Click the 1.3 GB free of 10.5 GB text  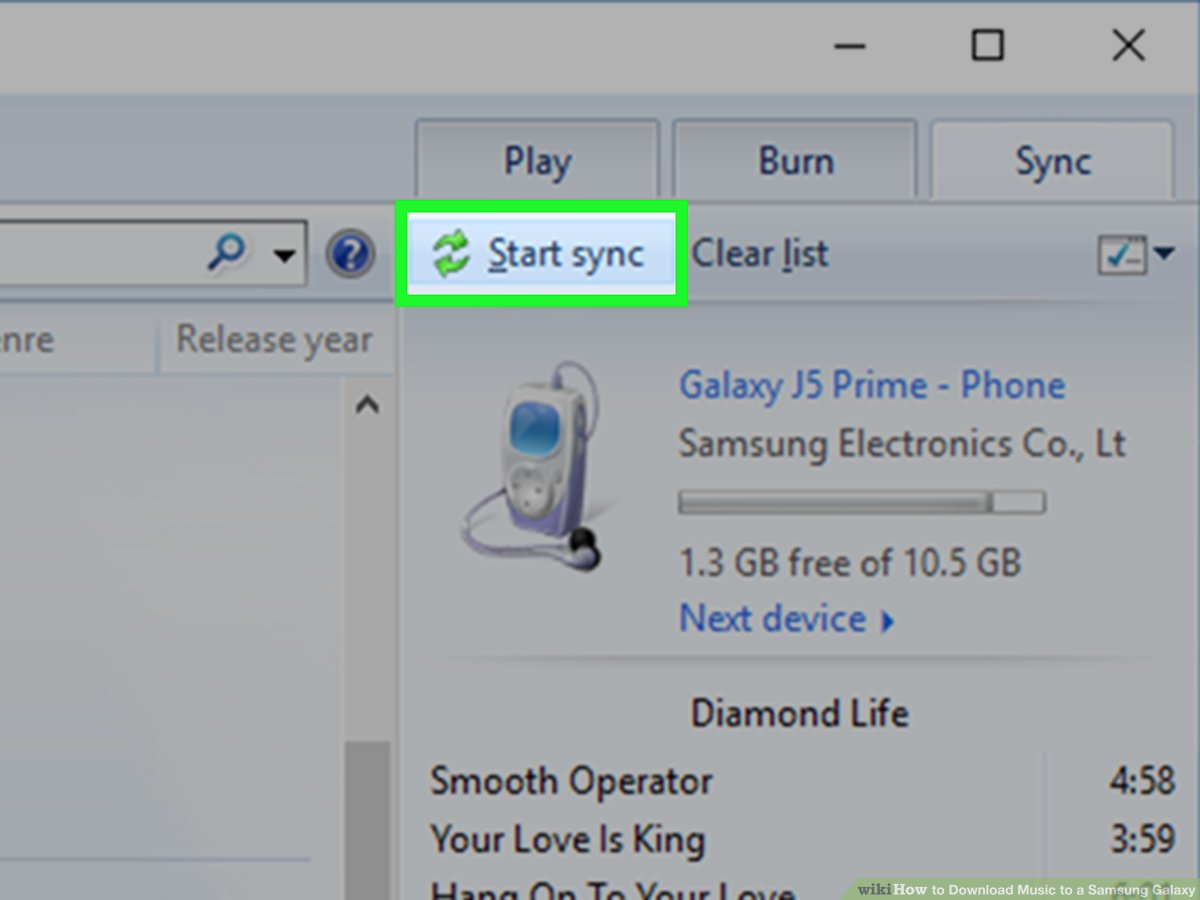[x=850, y=562]
